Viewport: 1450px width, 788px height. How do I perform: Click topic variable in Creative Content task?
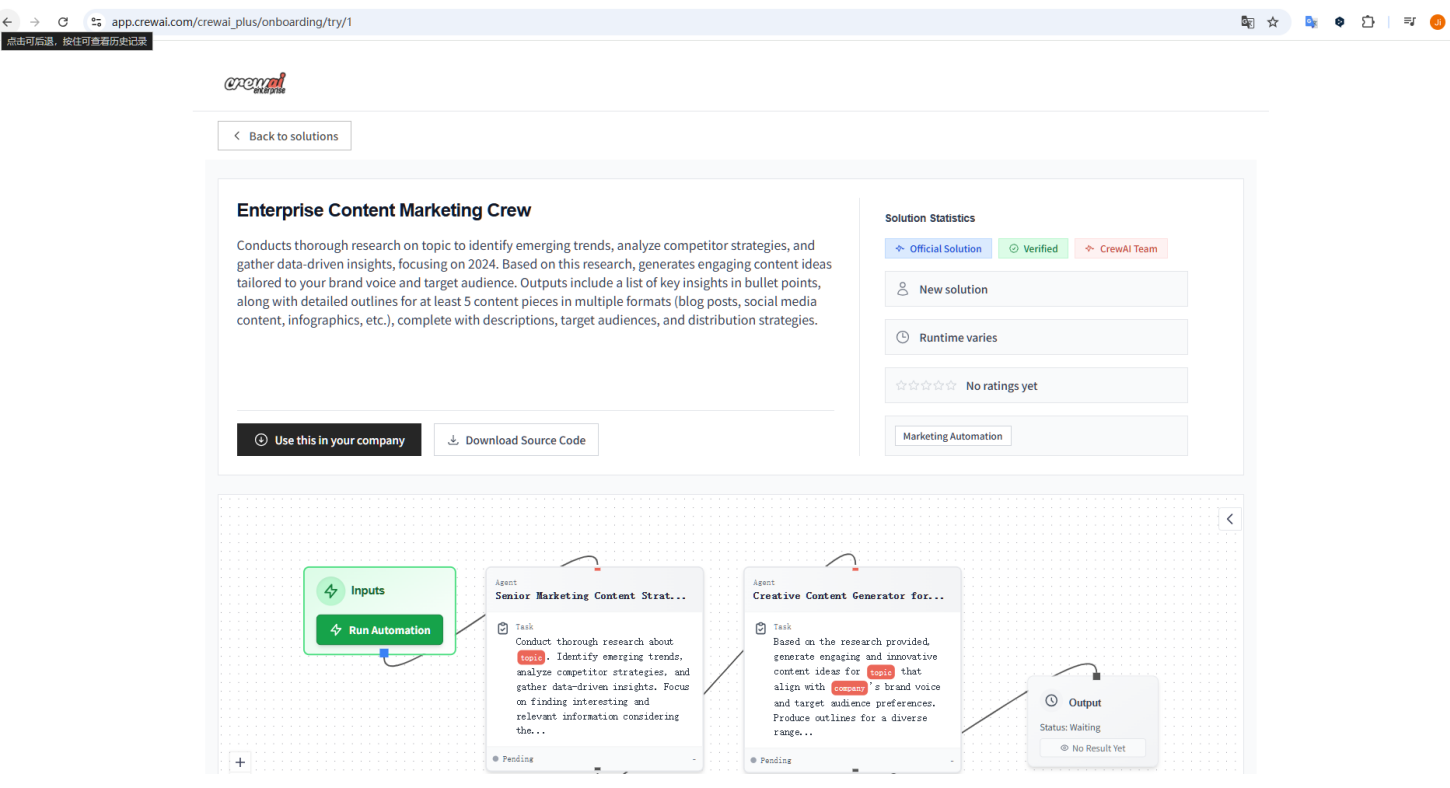click(881, 672)
